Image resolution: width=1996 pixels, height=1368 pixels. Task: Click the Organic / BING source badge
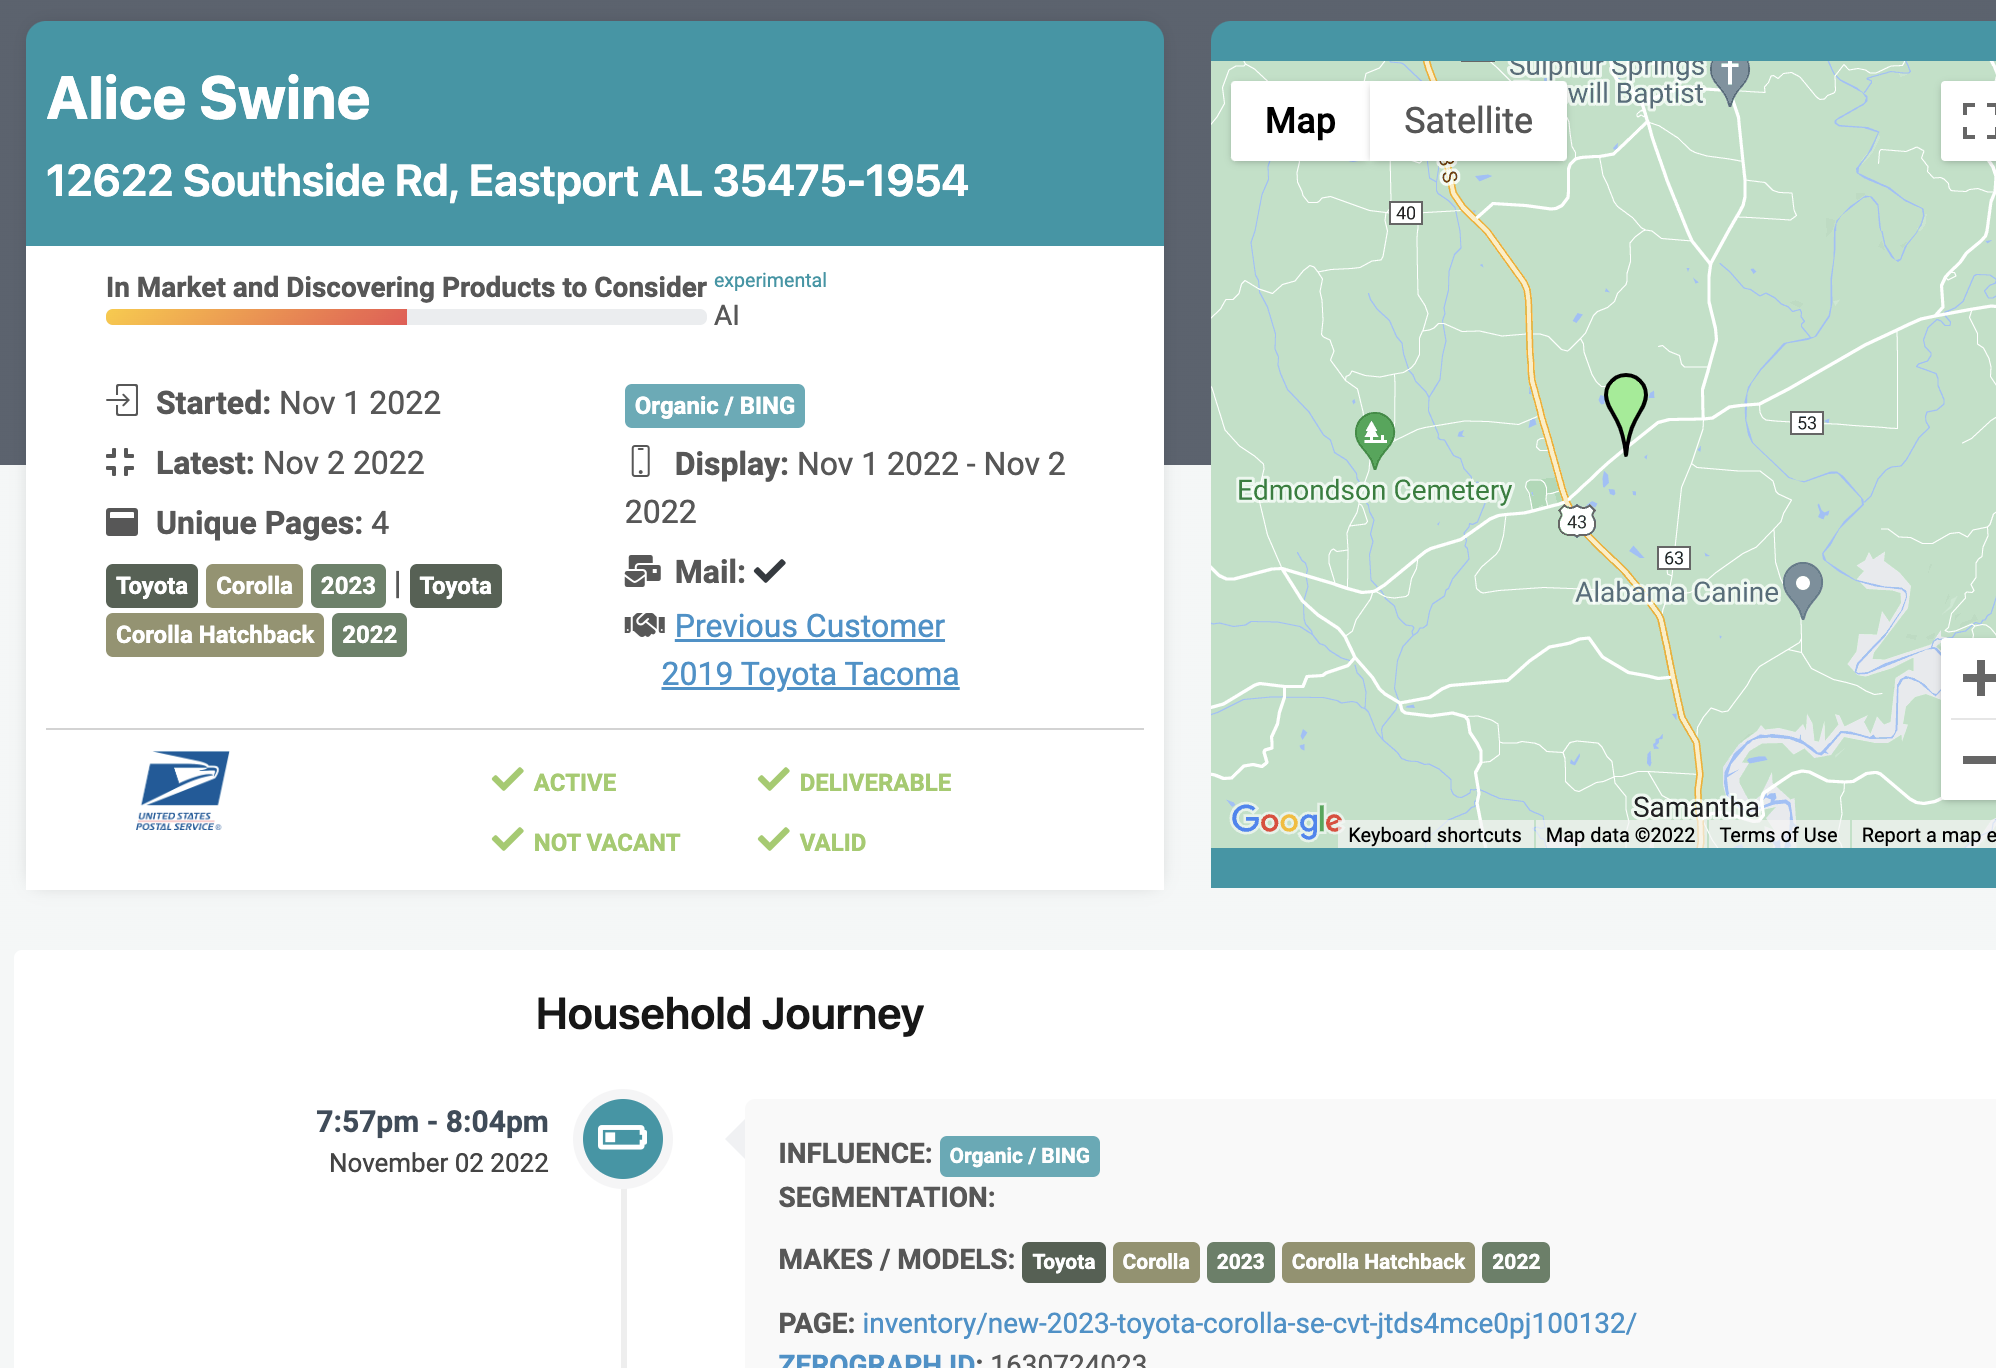click(714, 406)
